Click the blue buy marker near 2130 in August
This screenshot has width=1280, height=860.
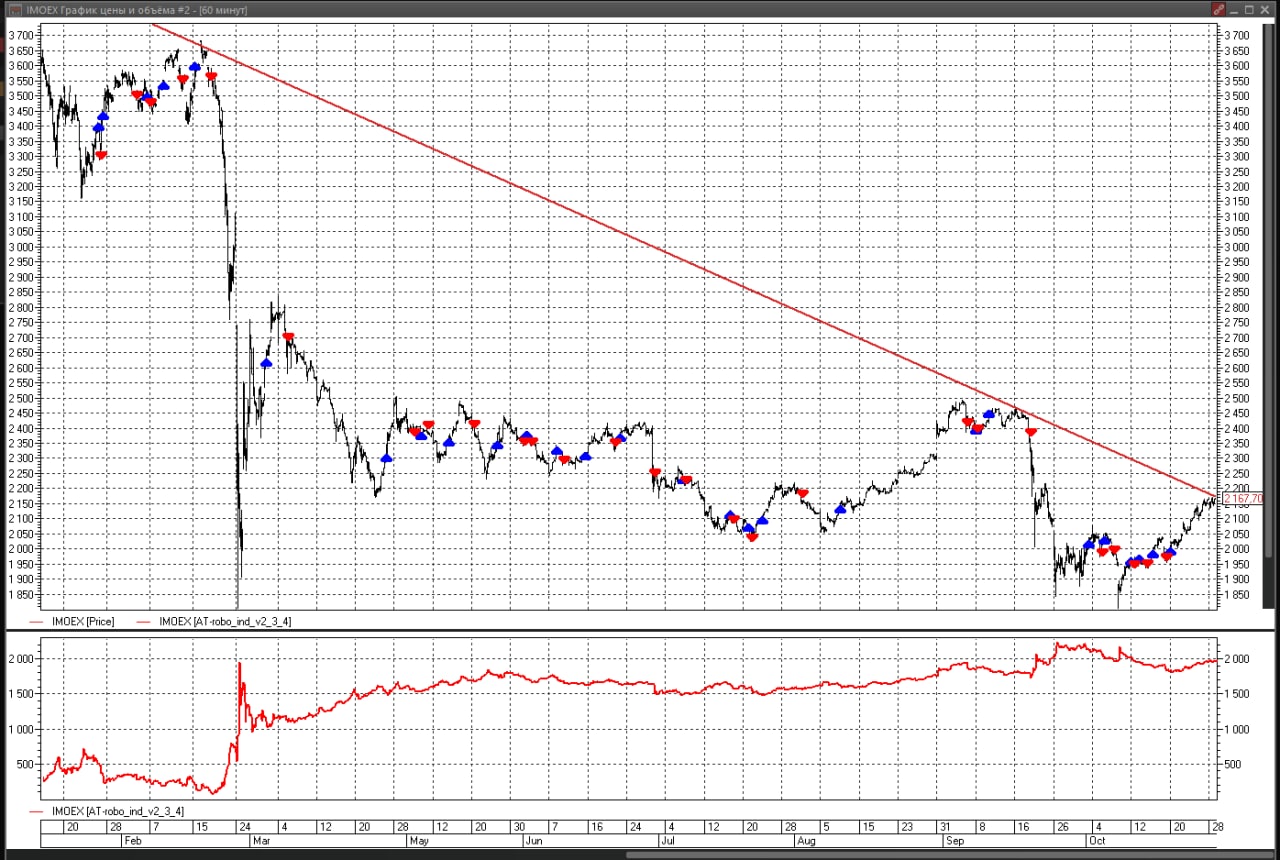click(x=840, y=509)
